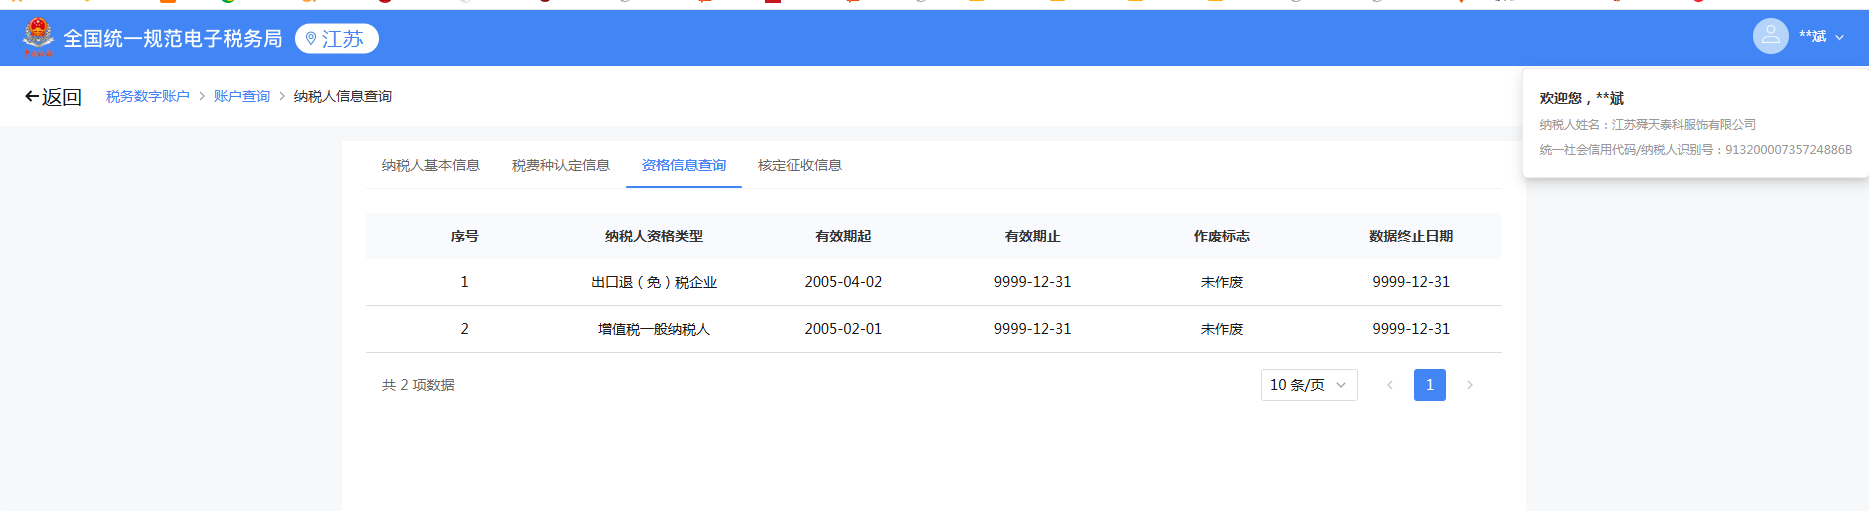Click the location pin icon beside 江苏
The height and width of the screenshot is (511, 1869).
pos(311,39)
